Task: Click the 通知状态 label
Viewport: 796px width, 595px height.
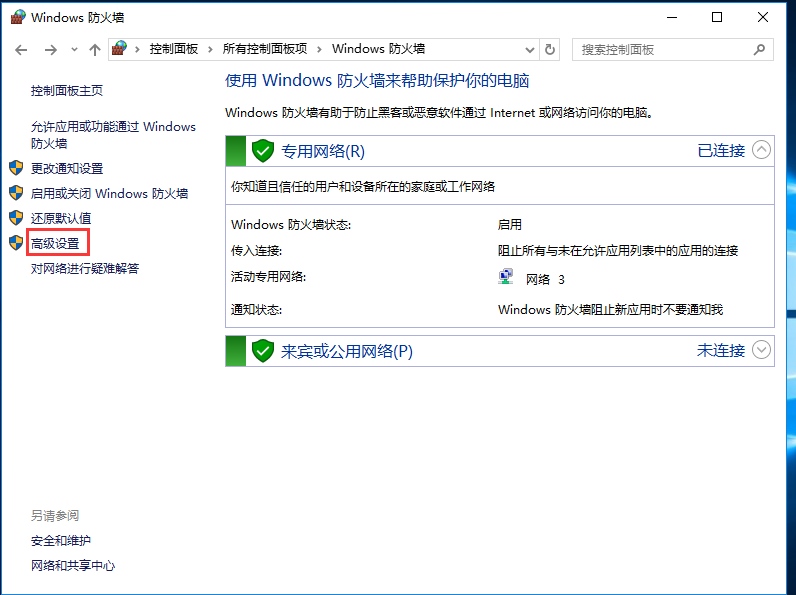Action: [x=256, y=310]
